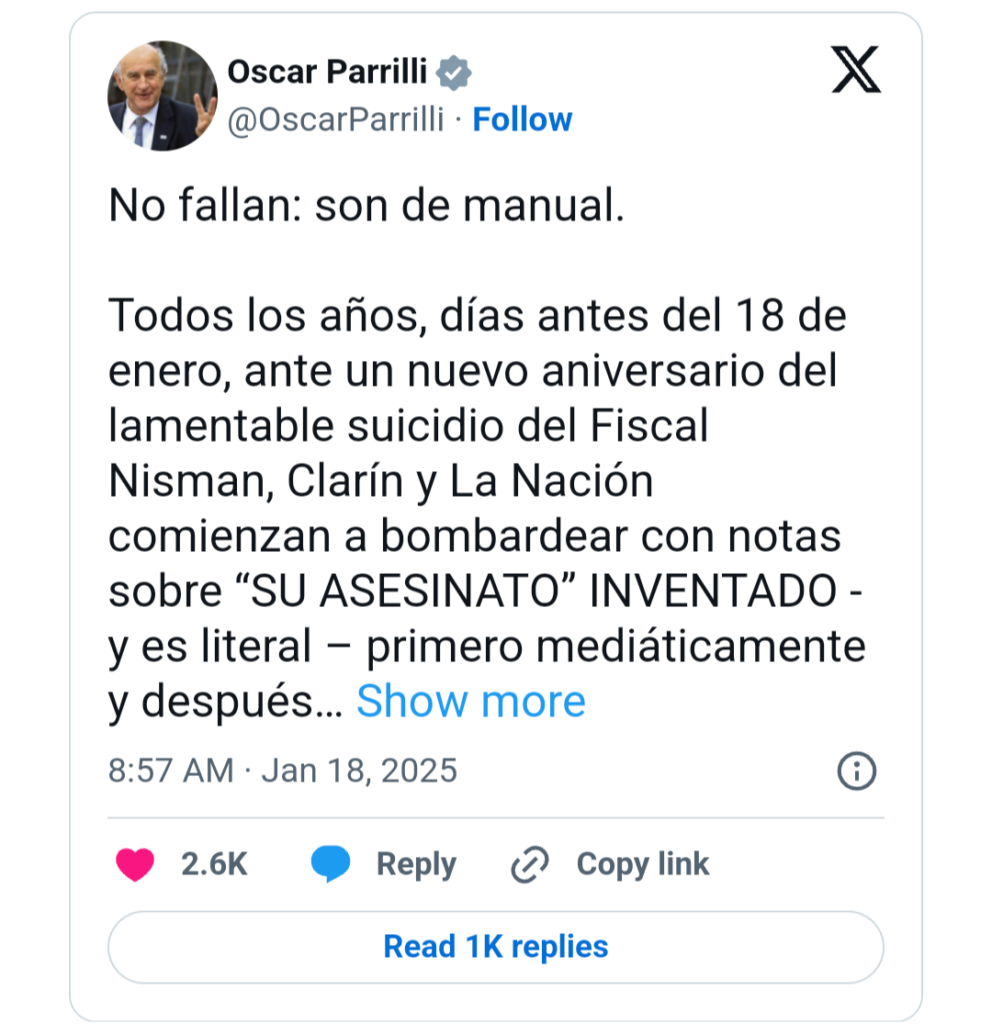This screenshot has width=992, height=1024.
Task: Click the "SU ASESINATO" INVENTADO text line
Action: [x=486, y=592]
